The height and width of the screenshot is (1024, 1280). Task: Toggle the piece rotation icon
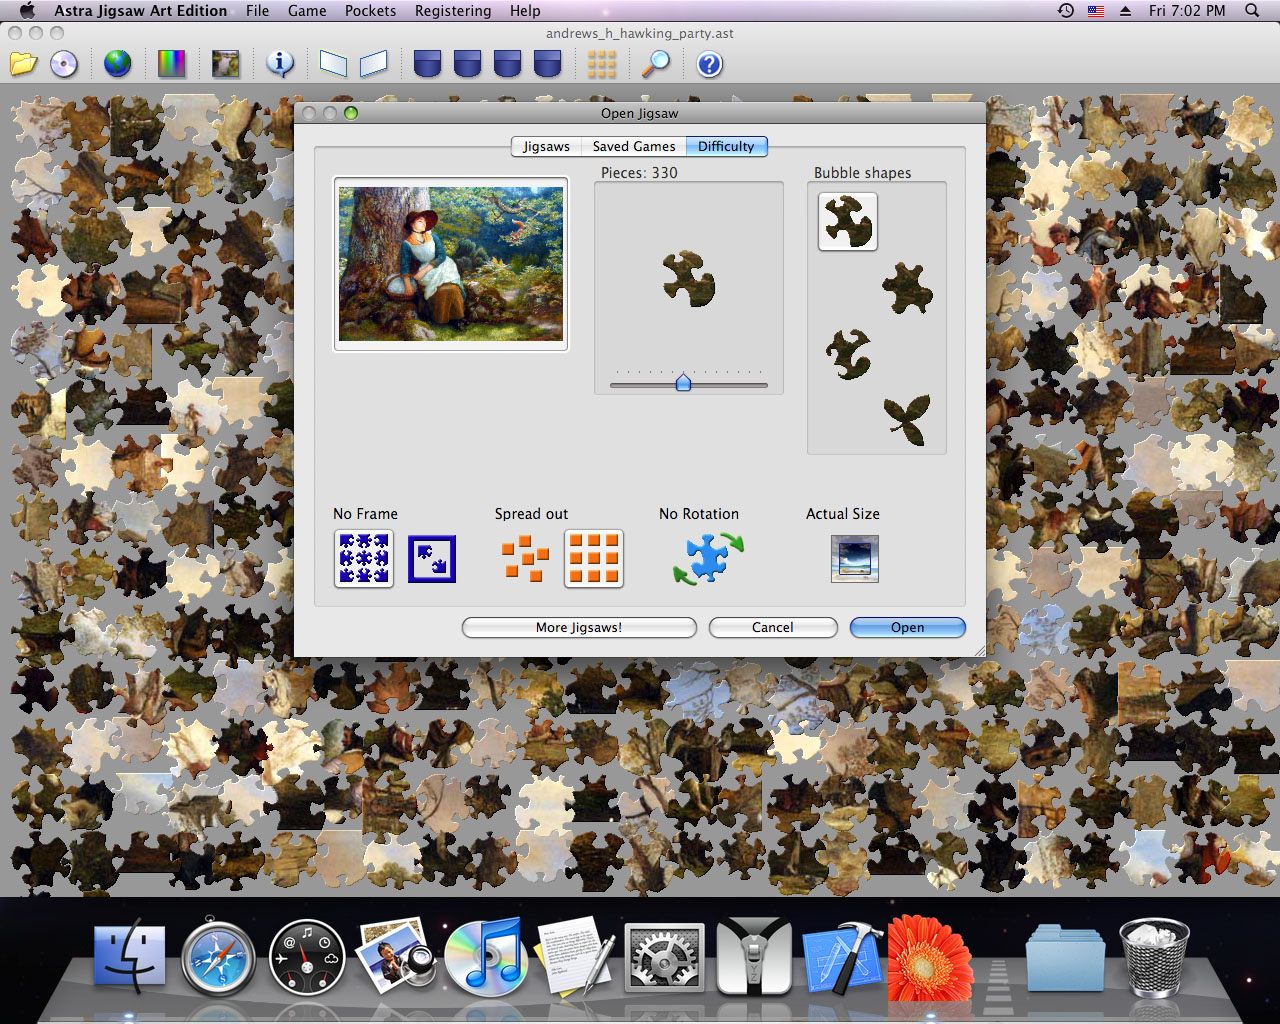click(709, 558)
